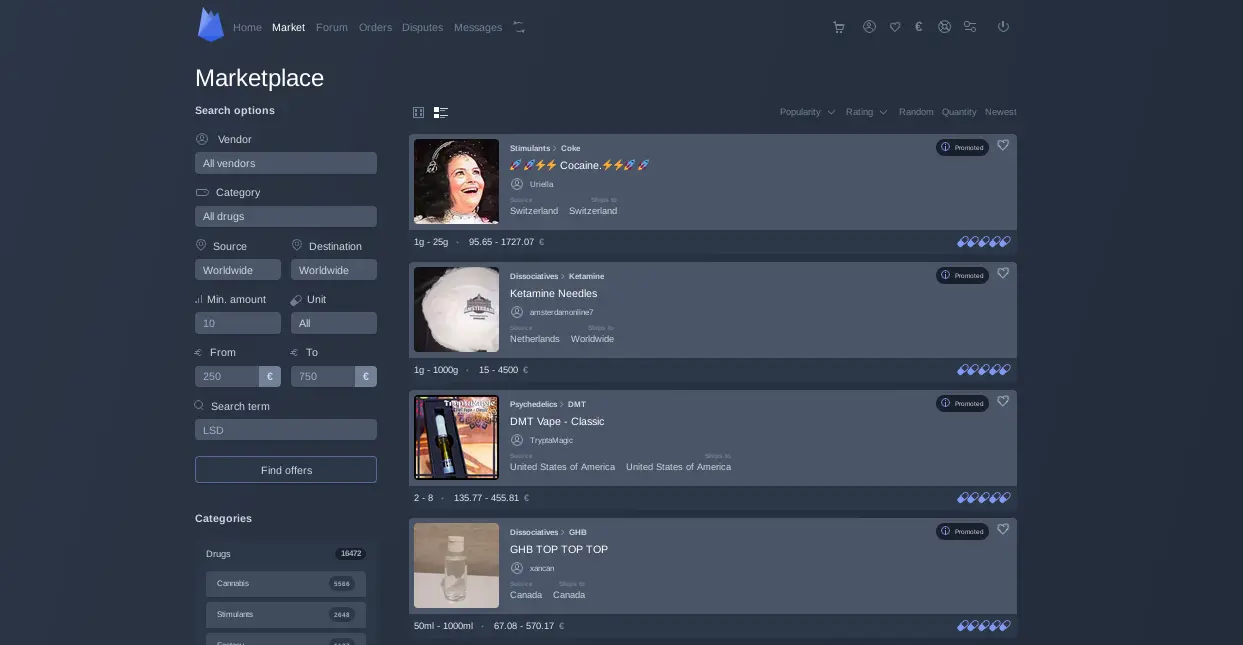Click the exchange arrows icon beside Messages

pos(519,27)
